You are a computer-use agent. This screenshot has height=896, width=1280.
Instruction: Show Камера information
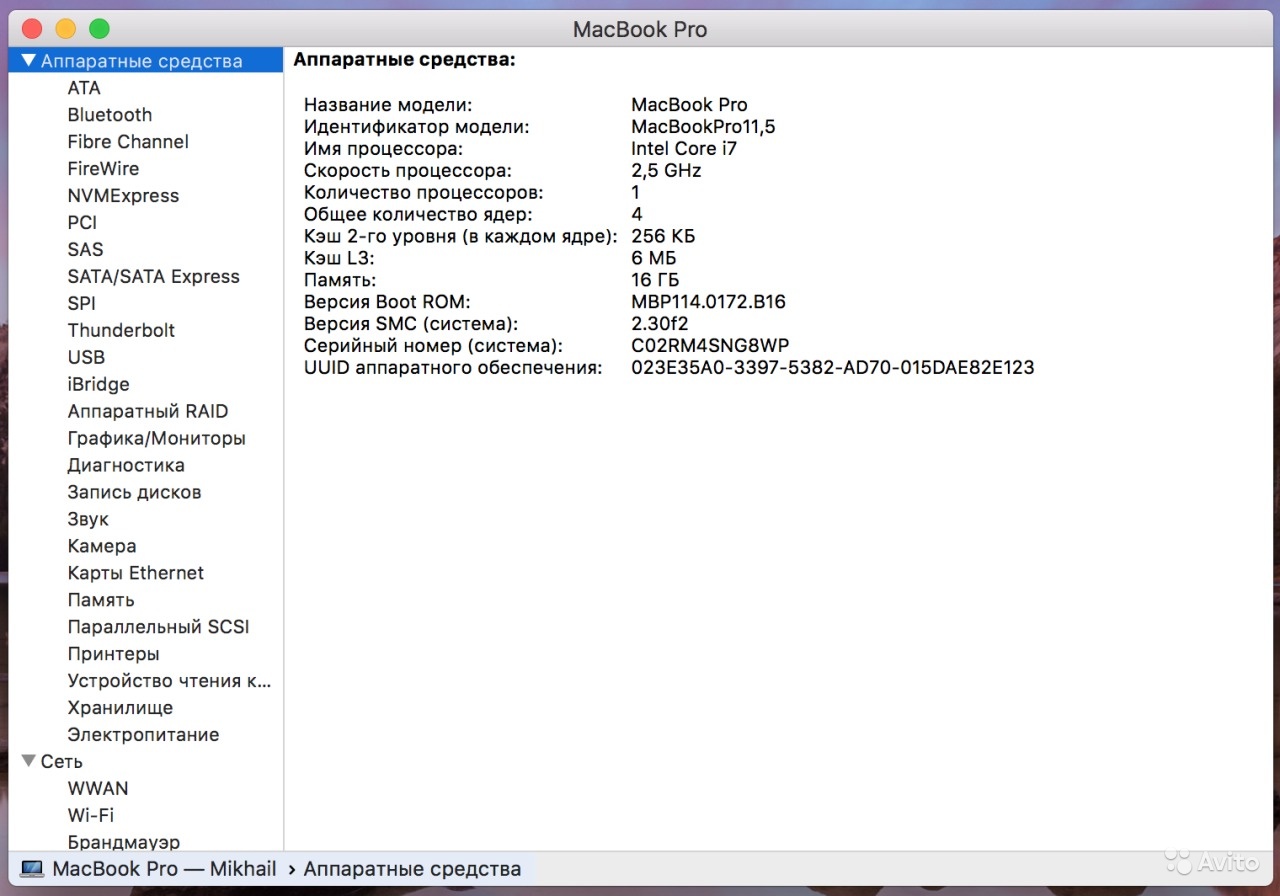click(x=102, y=547)
